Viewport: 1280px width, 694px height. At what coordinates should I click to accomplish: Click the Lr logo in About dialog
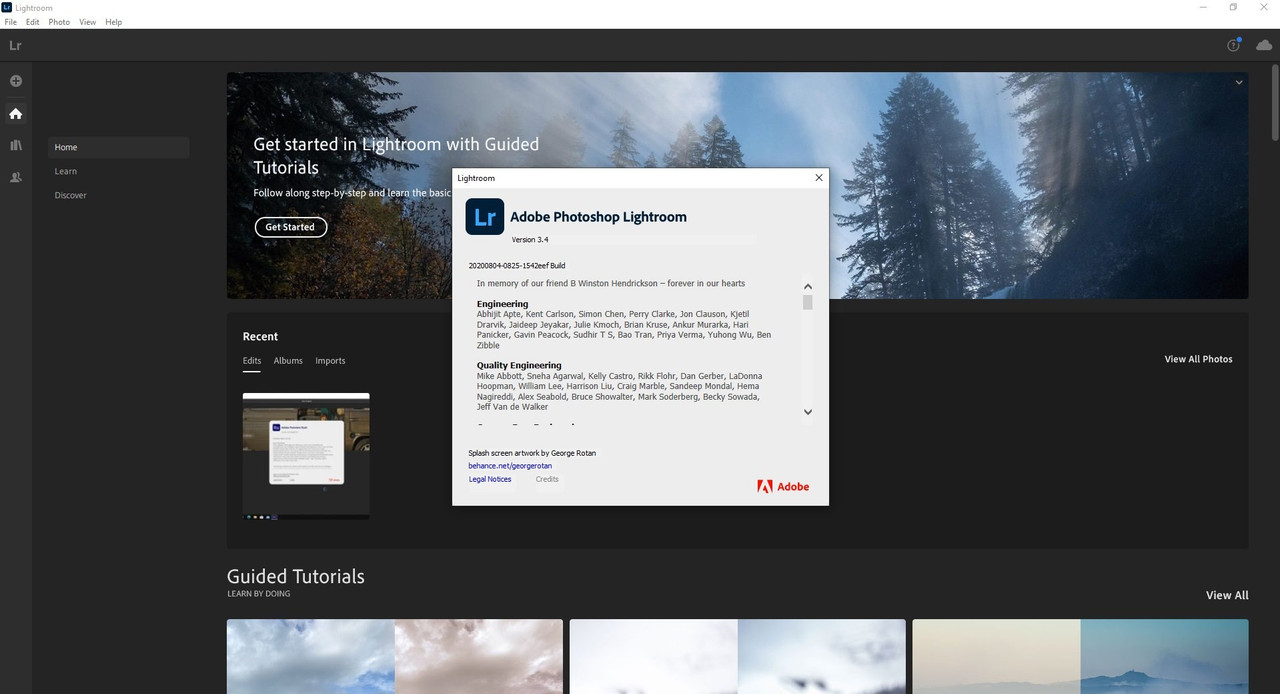pyautogui.click(x=485, y=216)
